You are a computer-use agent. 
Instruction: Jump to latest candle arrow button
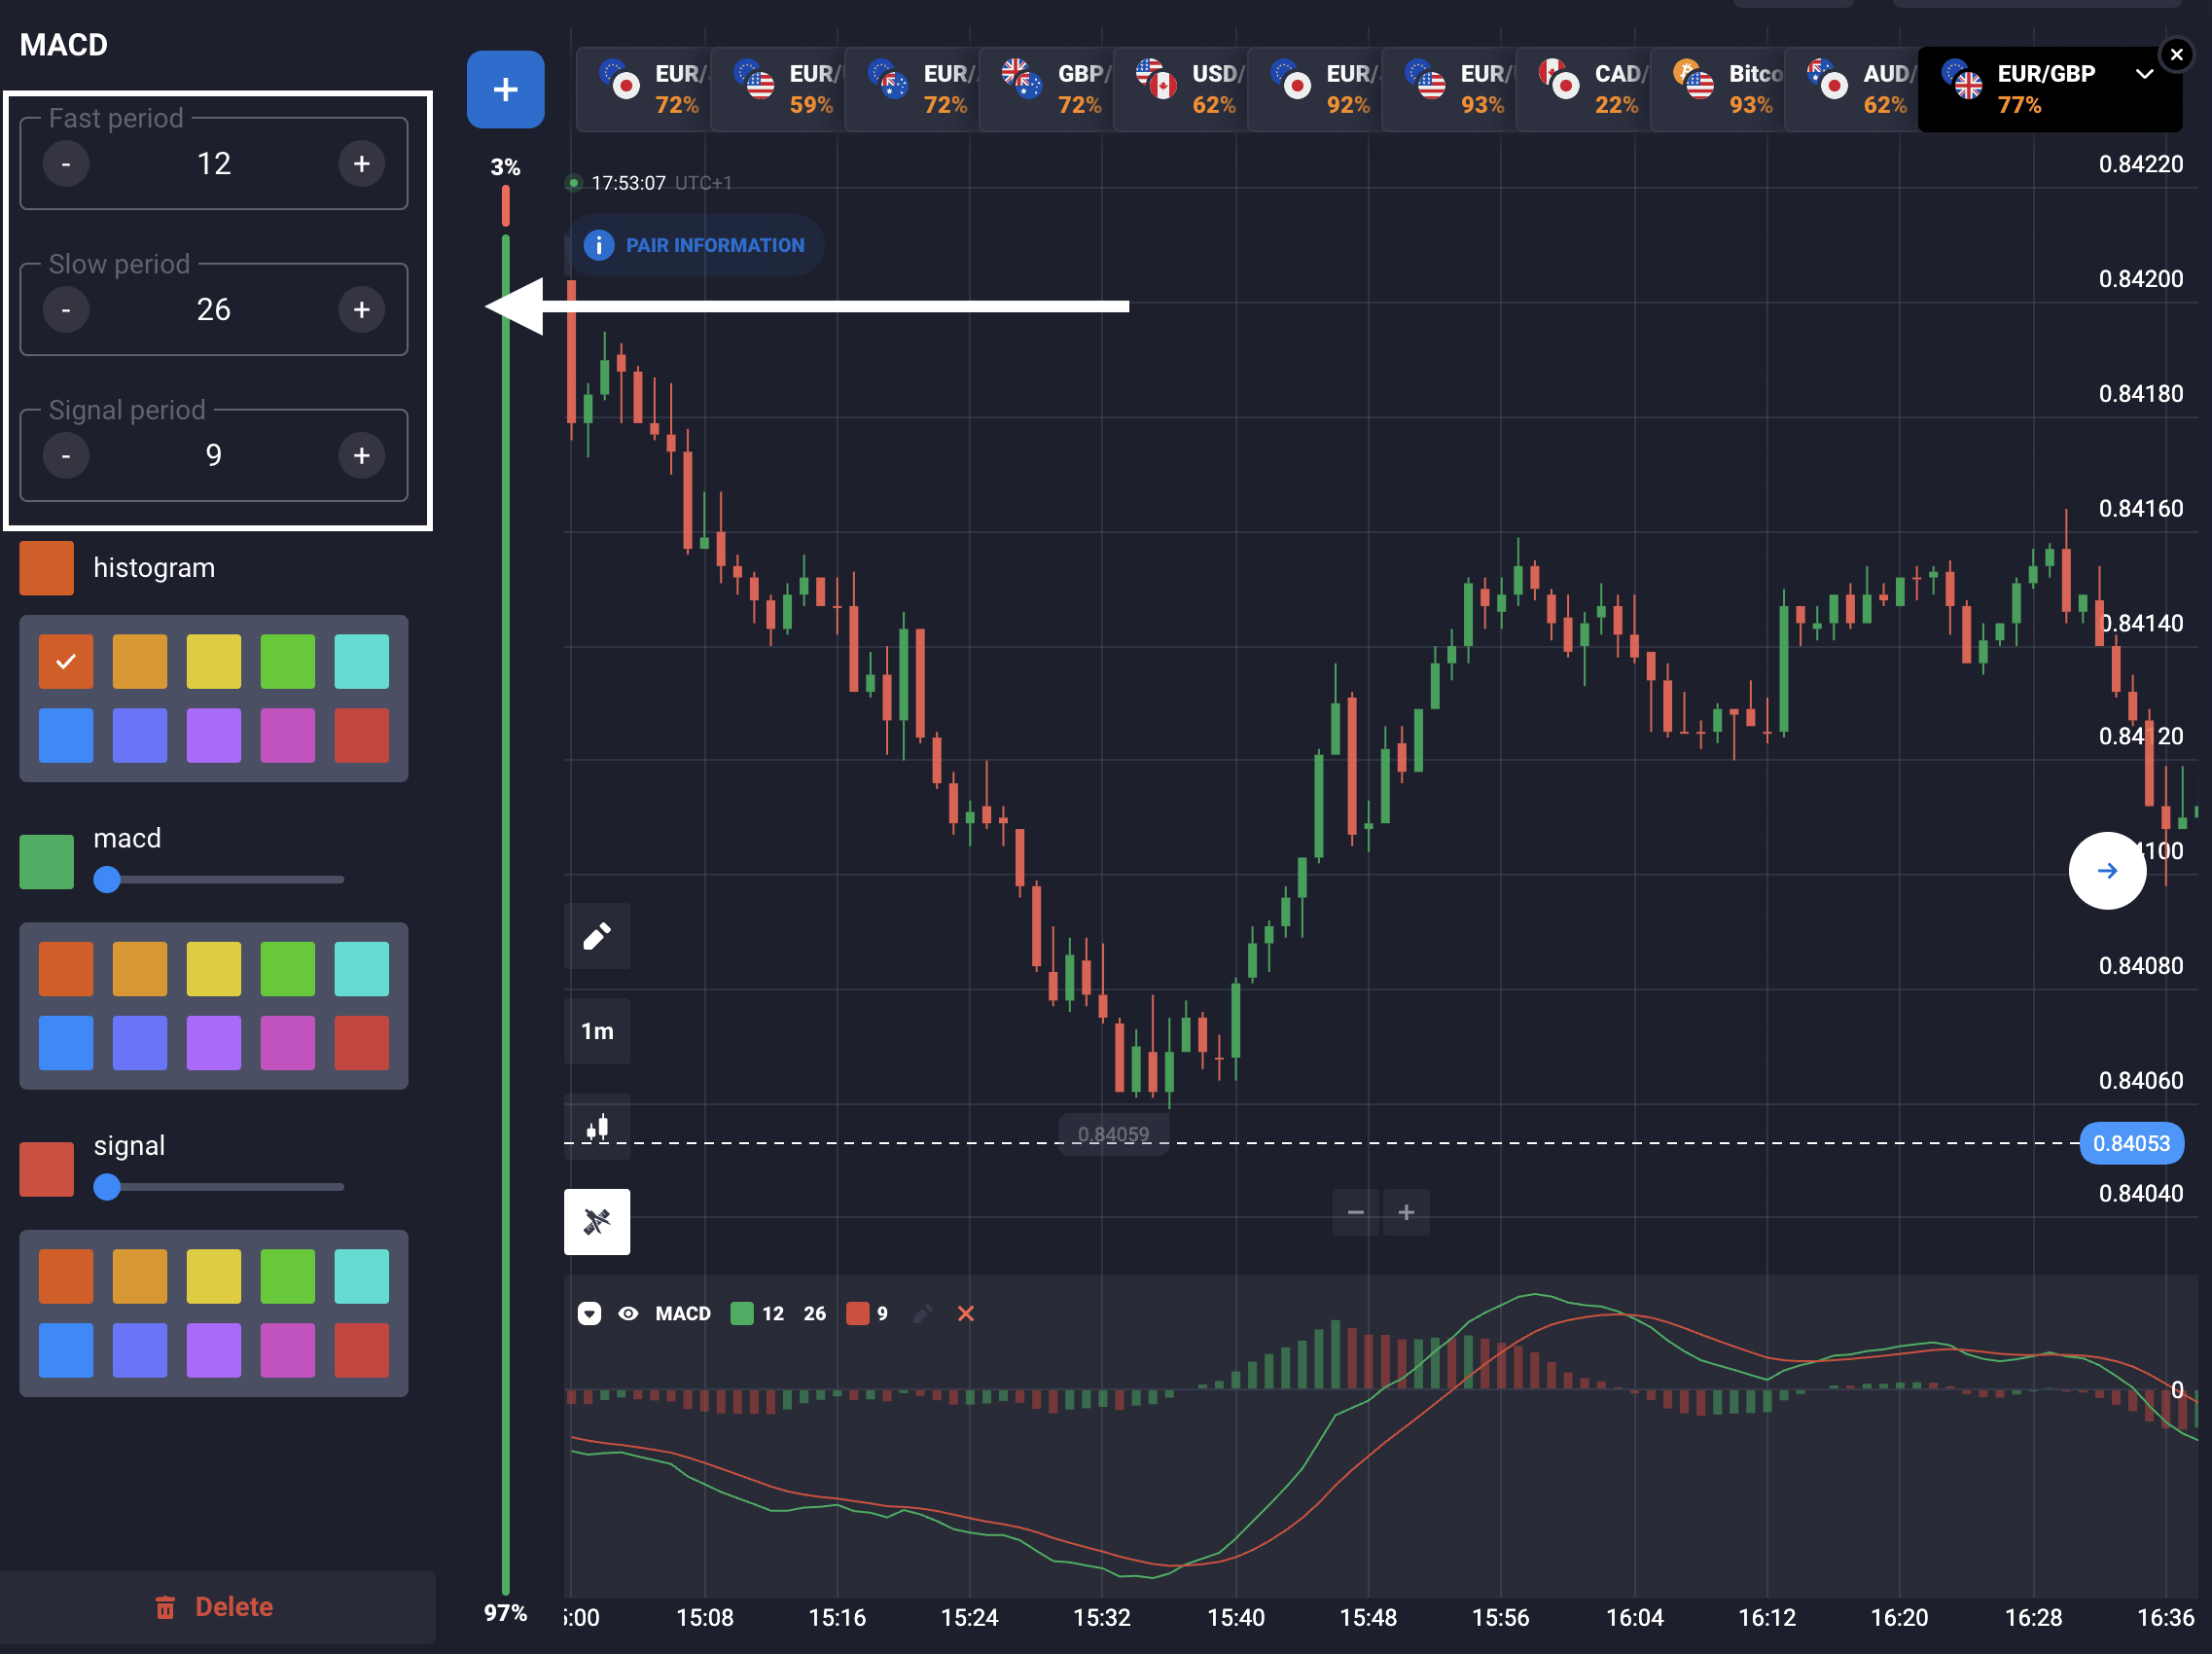(2107, 870)
